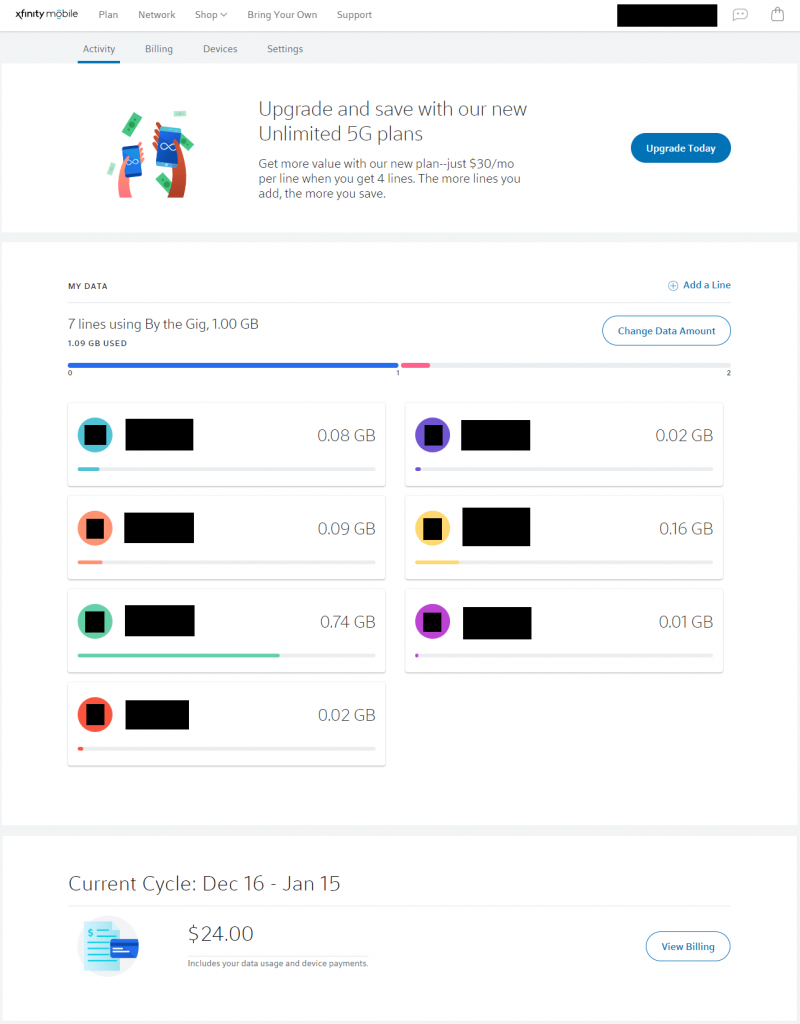Open the shopping cart icon
The image size is (800, 1024).
777,14
